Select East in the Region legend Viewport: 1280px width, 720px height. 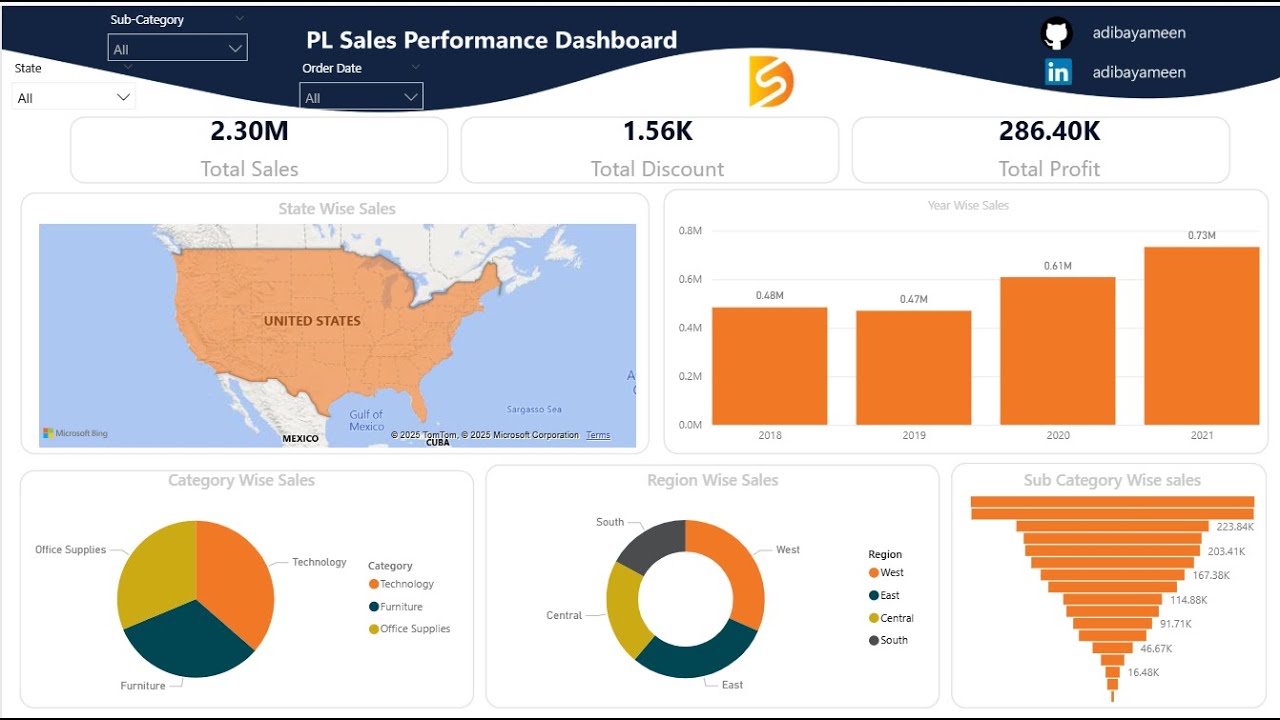(884, 595)
